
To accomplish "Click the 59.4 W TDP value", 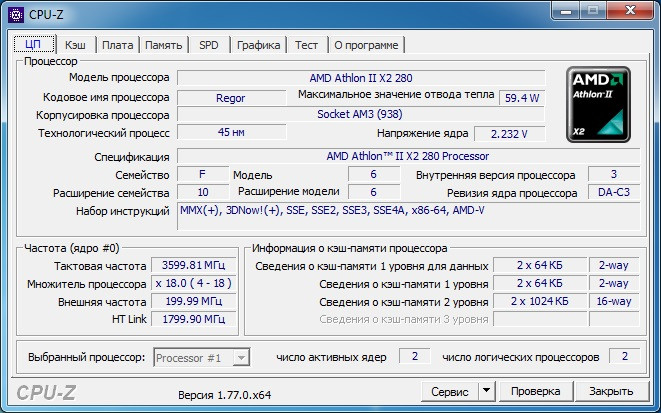I will pos(522,98).
